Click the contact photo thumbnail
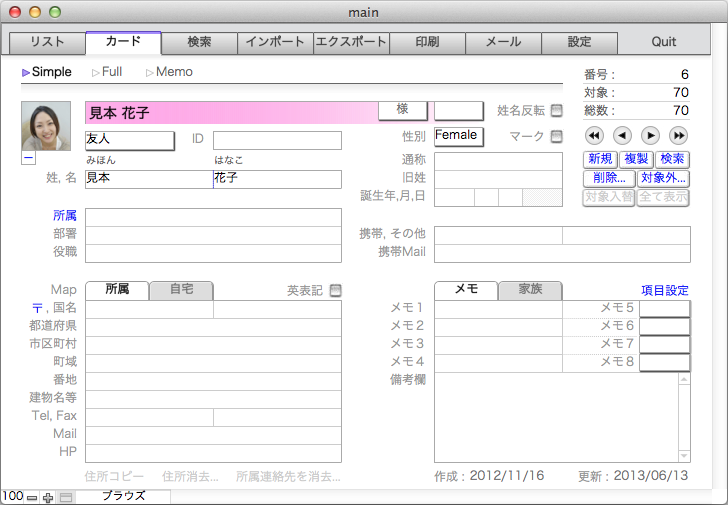 point(46,126)
